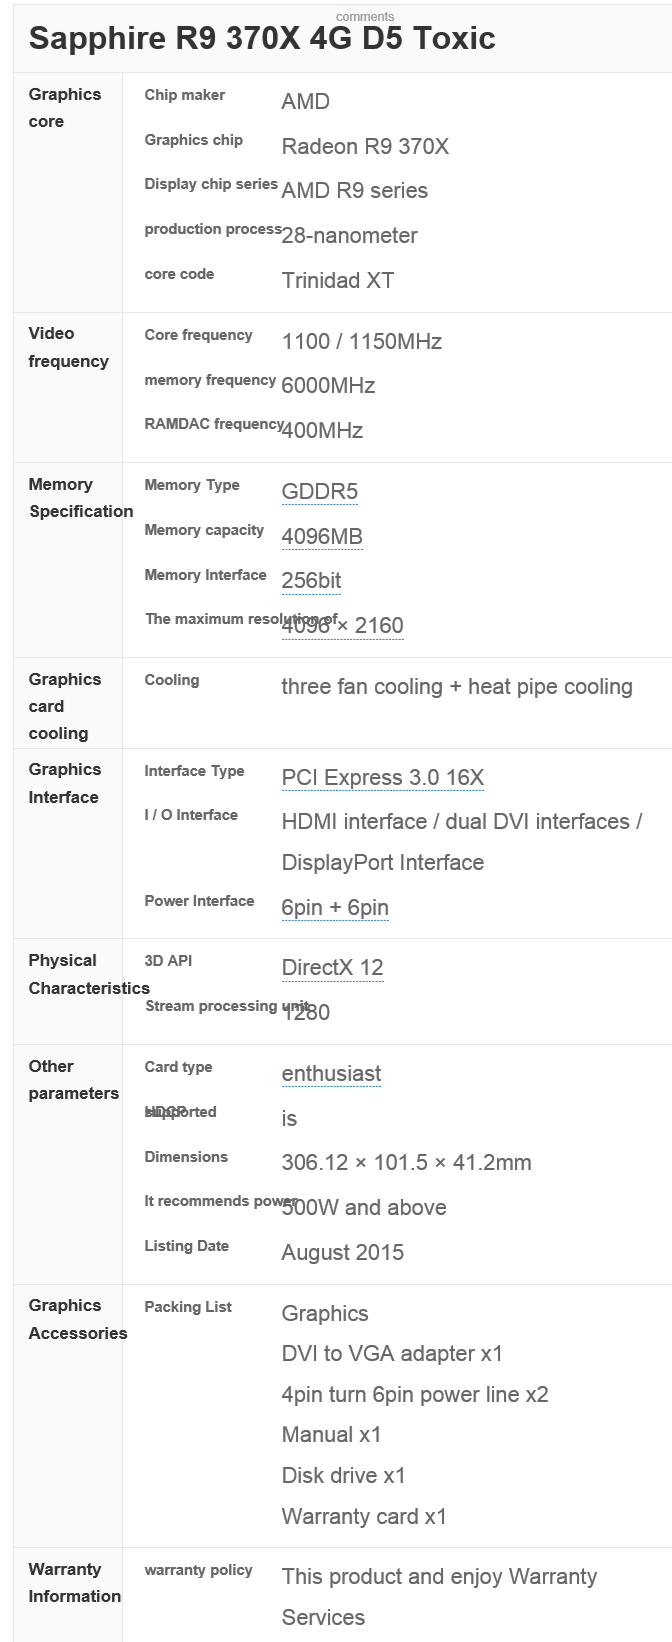This screenshot has width=672, height=1642.
Task: Select the Radeon R9 370X chip value
Action: pyautogui.click(x=365, y=146)
